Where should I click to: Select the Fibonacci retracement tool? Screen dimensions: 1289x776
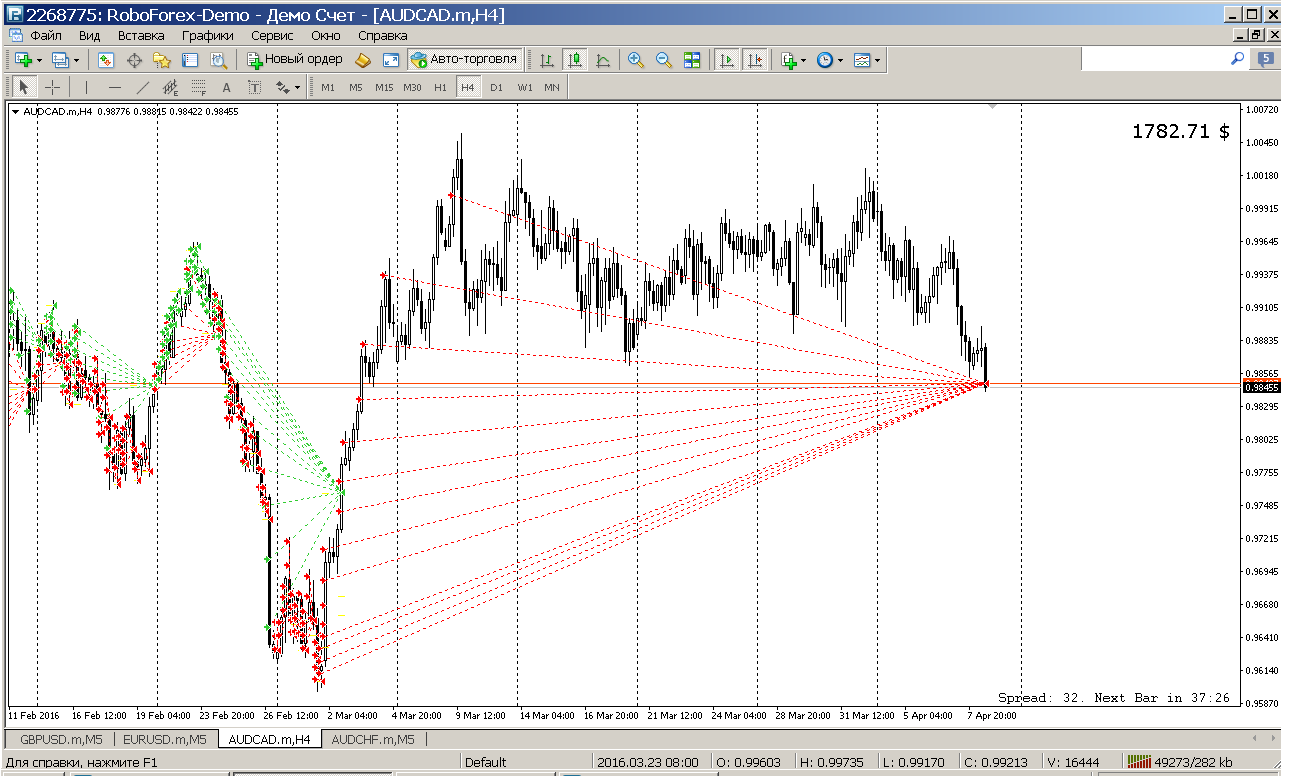(x=198, y=87)
